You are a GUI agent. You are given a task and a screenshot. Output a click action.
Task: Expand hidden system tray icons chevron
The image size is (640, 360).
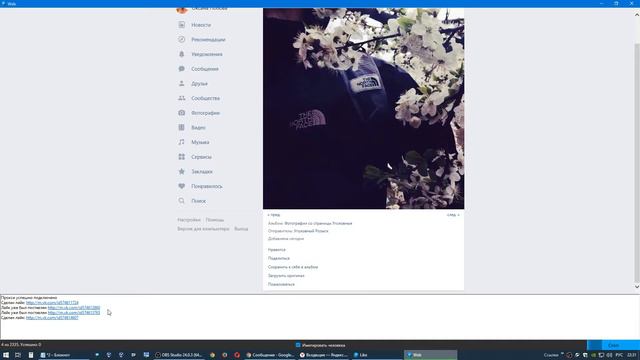562,354
